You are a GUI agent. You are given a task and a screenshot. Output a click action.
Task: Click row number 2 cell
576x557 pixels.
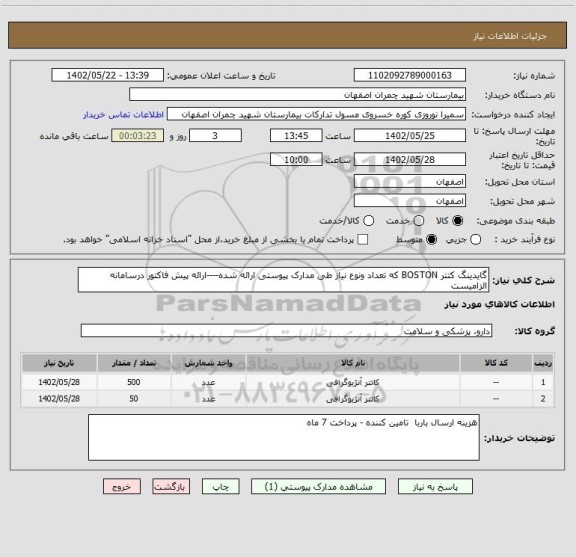click(x=543, y=399)
